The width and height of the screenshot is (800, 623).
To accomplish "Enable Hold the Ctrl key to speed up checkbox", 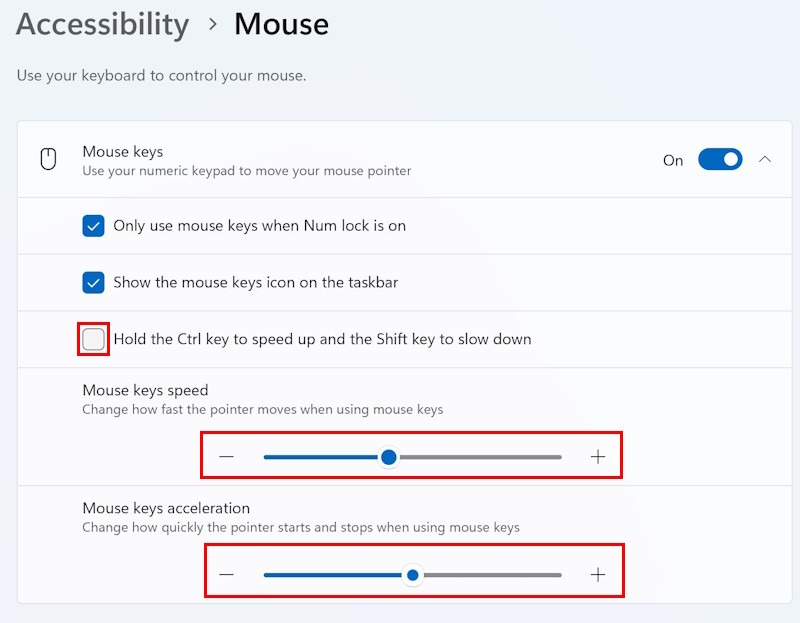I will [x=93, y=339].
